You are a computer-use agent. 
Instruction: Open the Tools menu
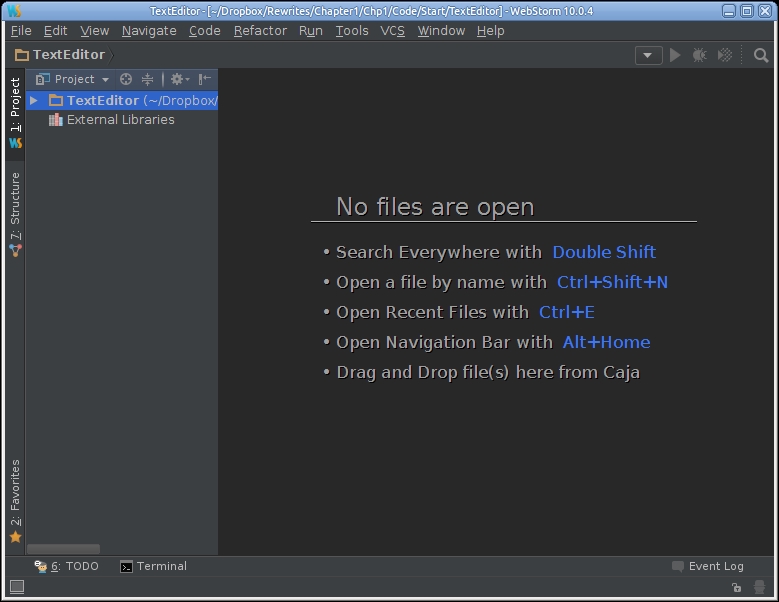click(352, 31)
